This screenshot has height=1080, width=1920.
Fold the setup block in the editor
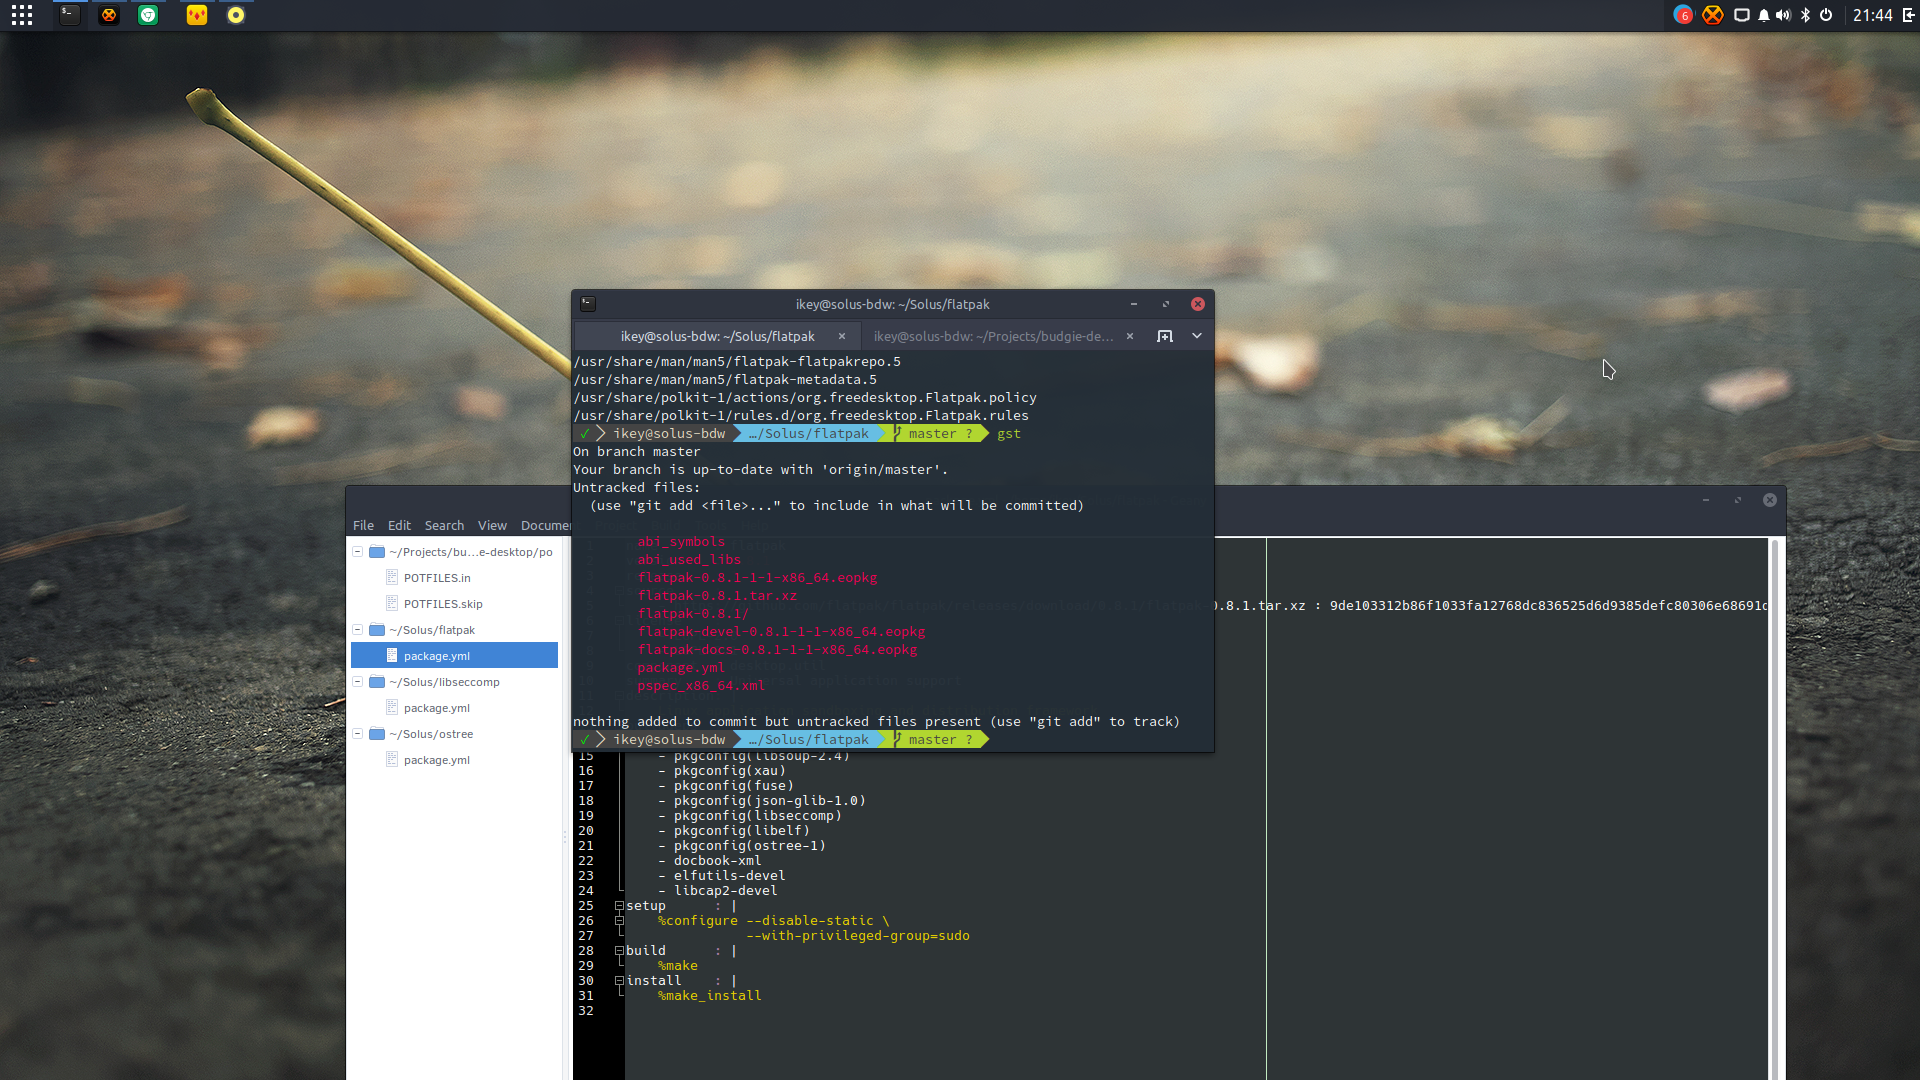(x=619, y=906)
